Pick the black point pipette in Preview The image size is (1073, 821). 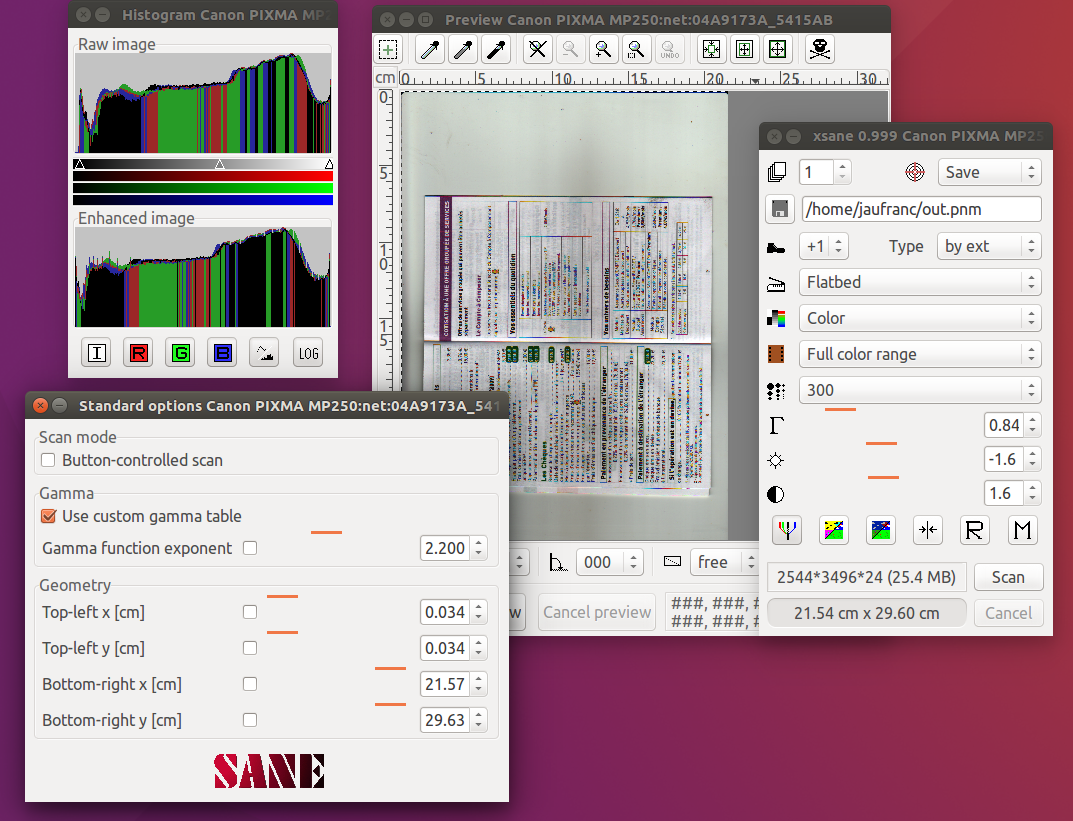click(x=496, y=49)
